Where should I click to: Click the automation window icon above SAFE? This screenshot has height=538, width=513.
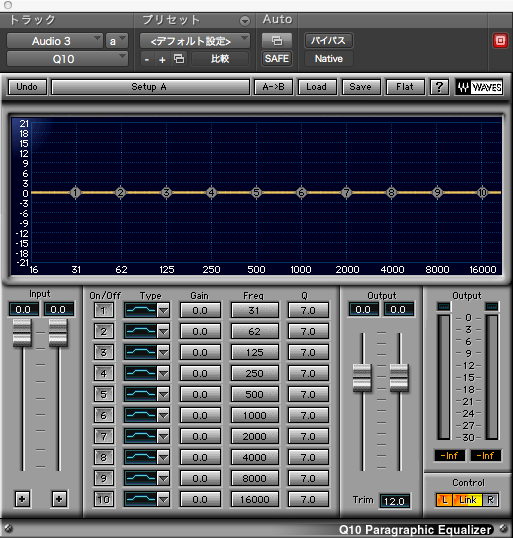[x=277, y=41]
